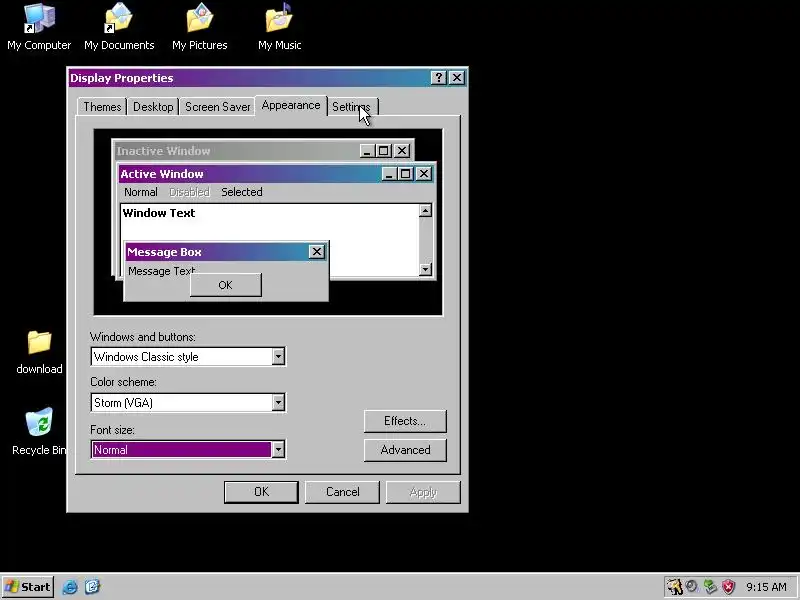Select the My Pictures desktop icon

point(199,28)
